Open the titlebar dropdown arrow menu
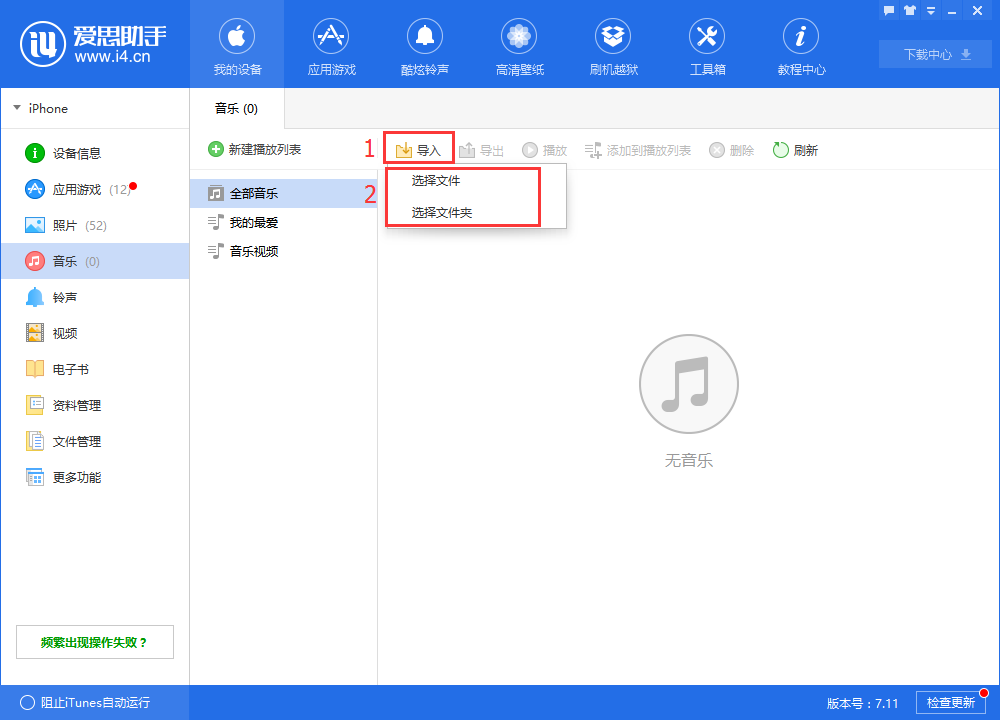 (931, 10)
